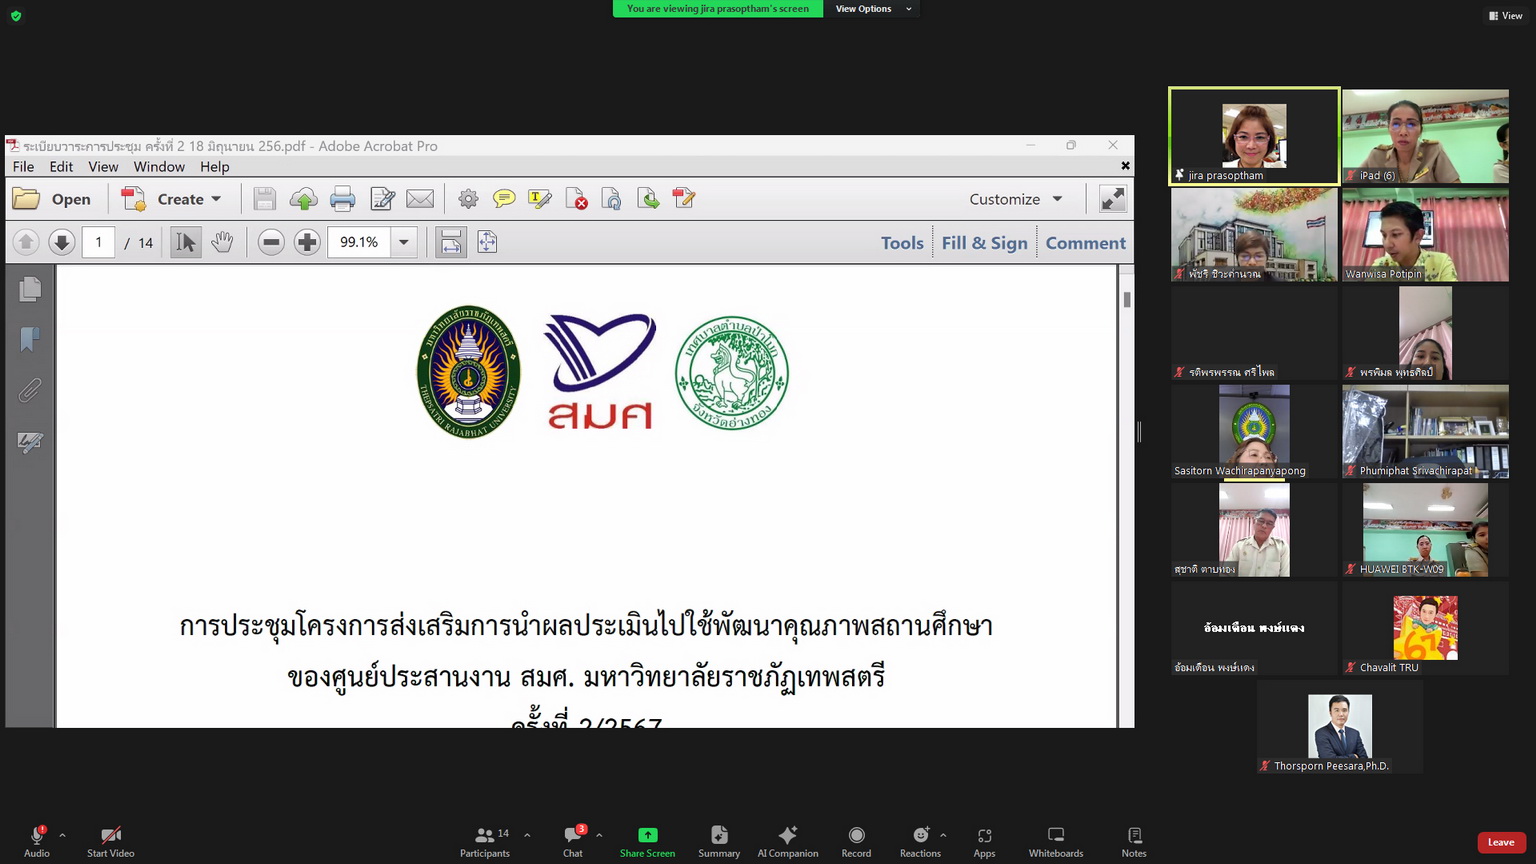Viewport: 1536px width, 864px height.
Task: Click the 99.1% zoom value field
Action: pos(359,242)
